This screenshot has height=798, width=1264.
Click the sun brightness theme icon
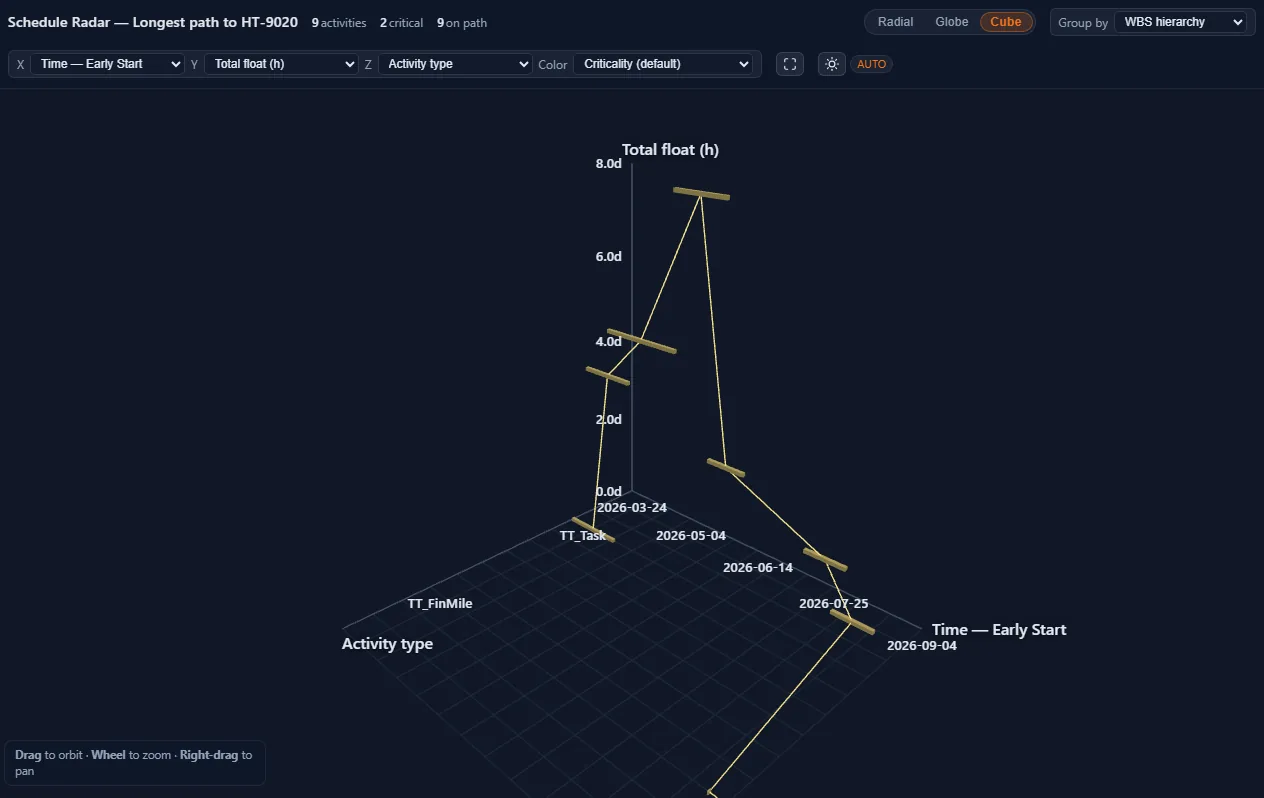831,64
